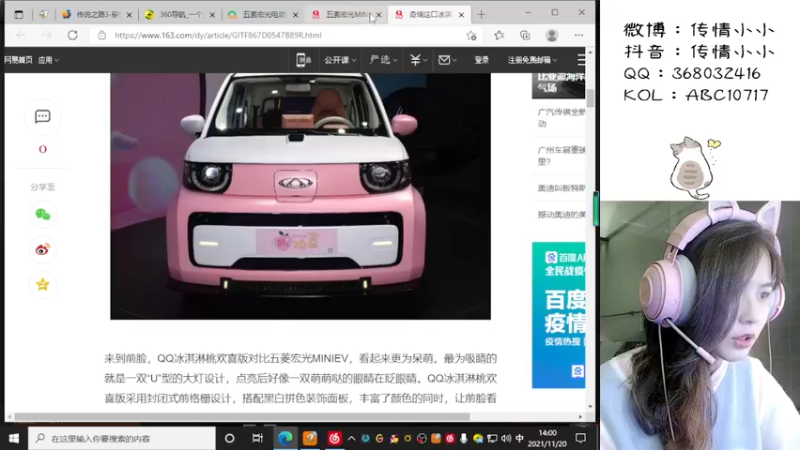800x450 pixels.
Task: Open sidebar link 广汽传祺全新
Action: (x=561, y=118)
